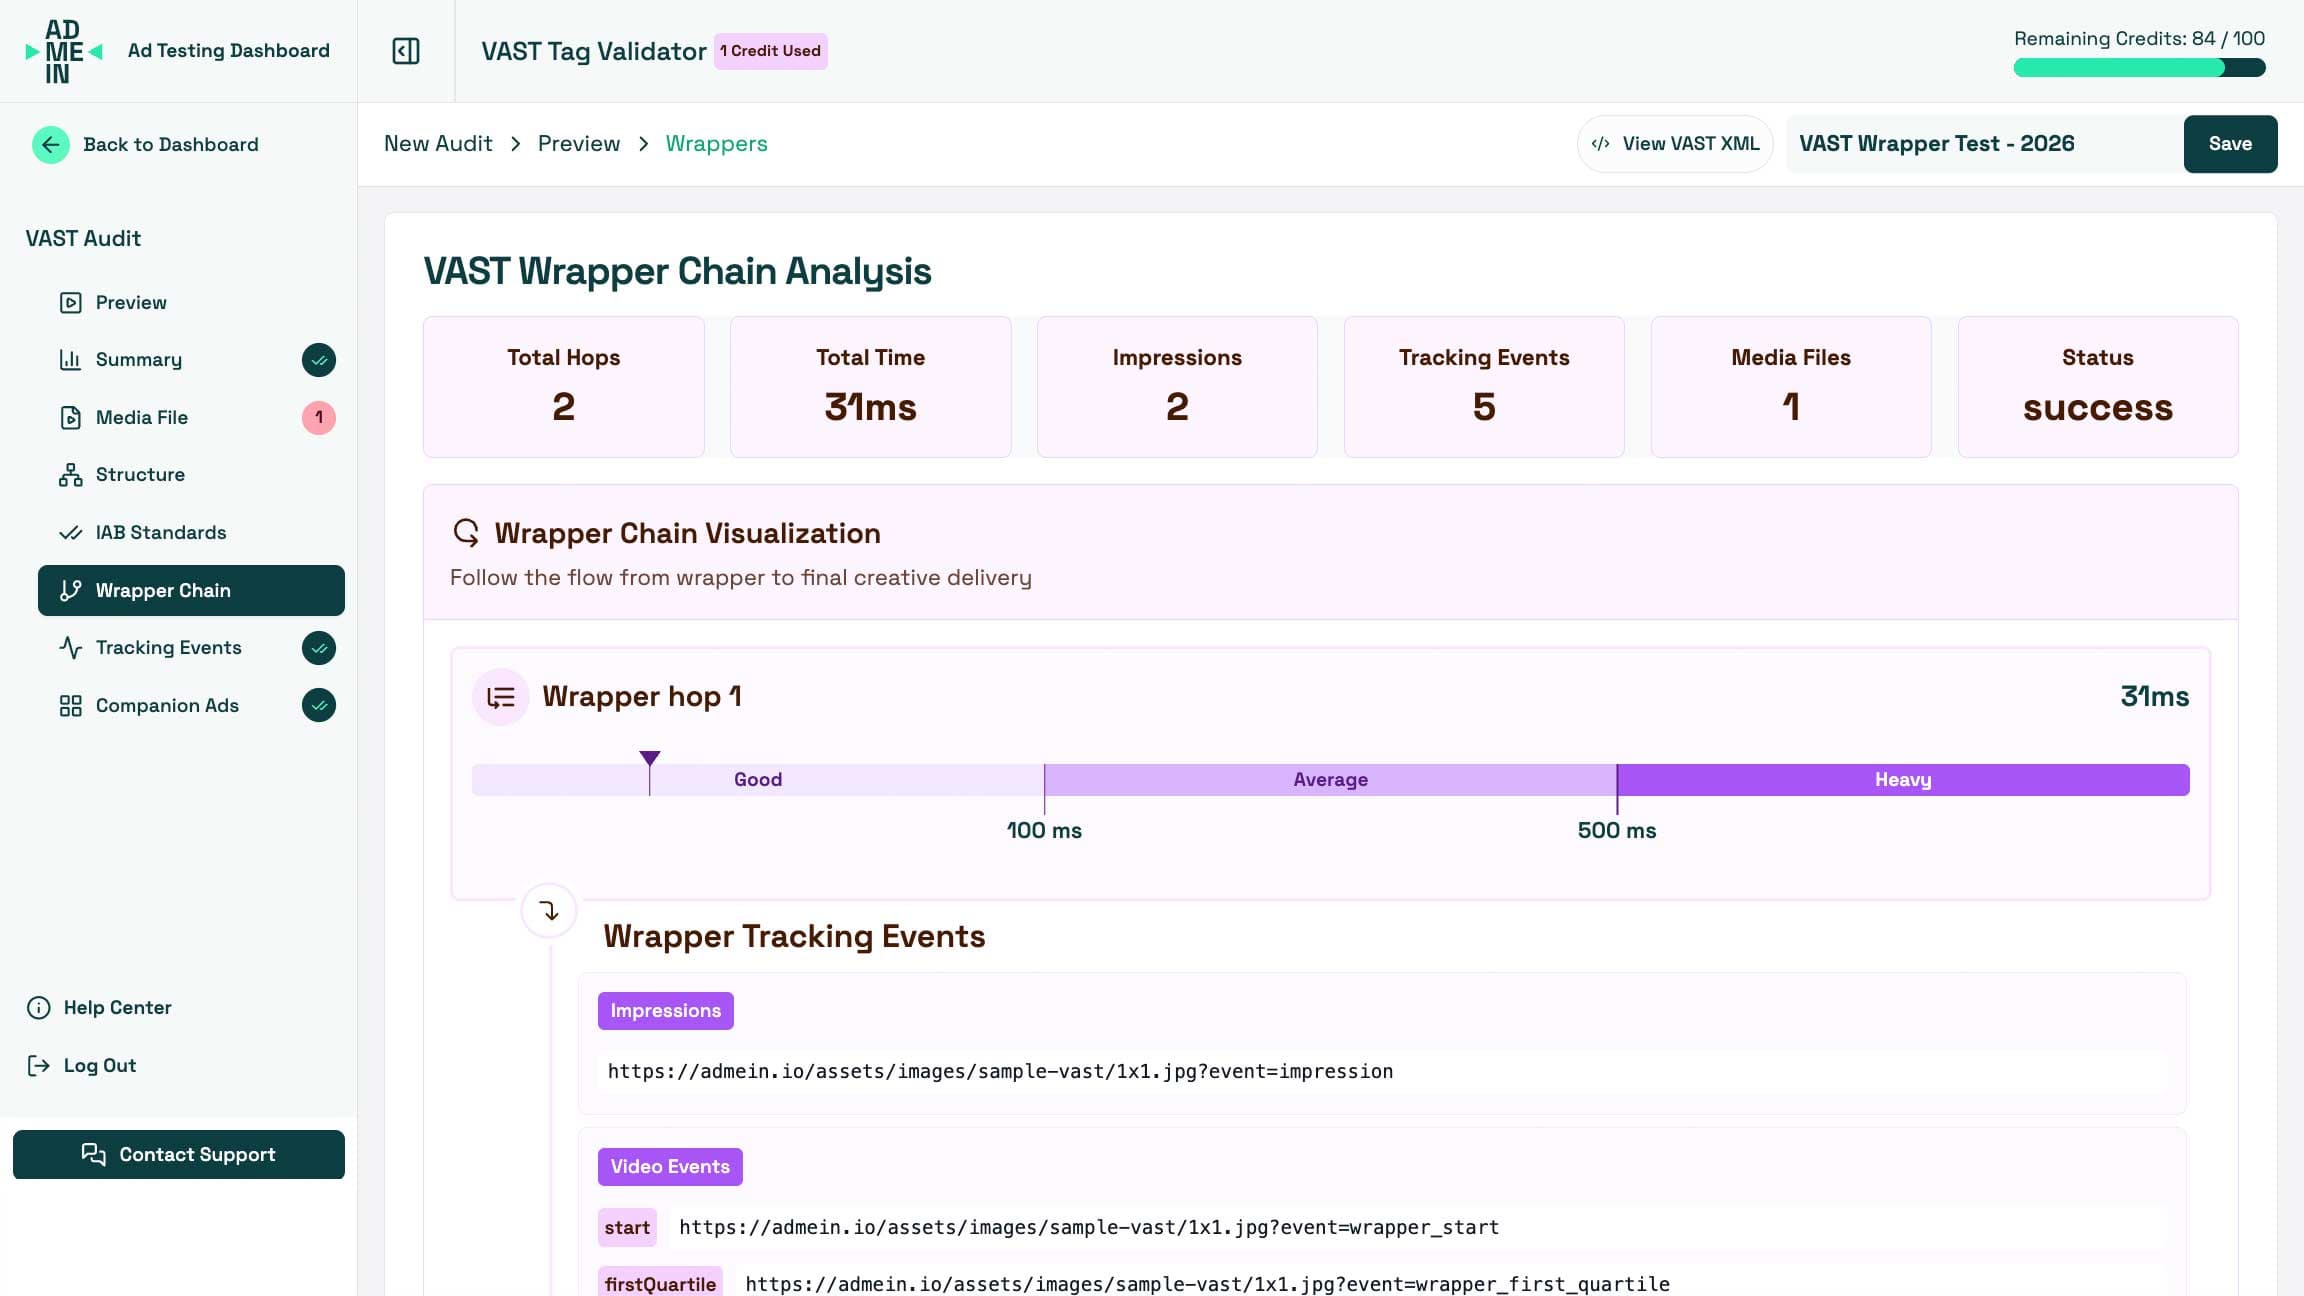
Task: Click the New Audit breadcrumb
Action: (x=438, y=143)
